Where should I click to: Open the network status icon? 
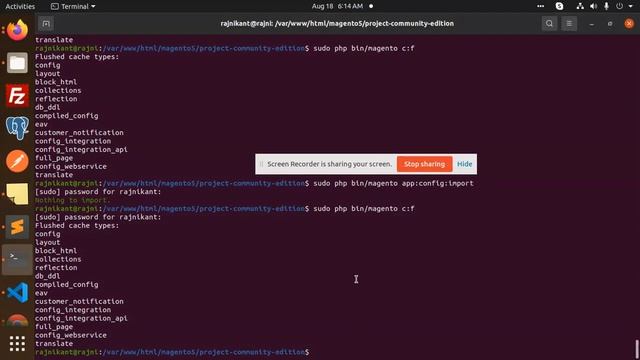[x=580, y=6]
